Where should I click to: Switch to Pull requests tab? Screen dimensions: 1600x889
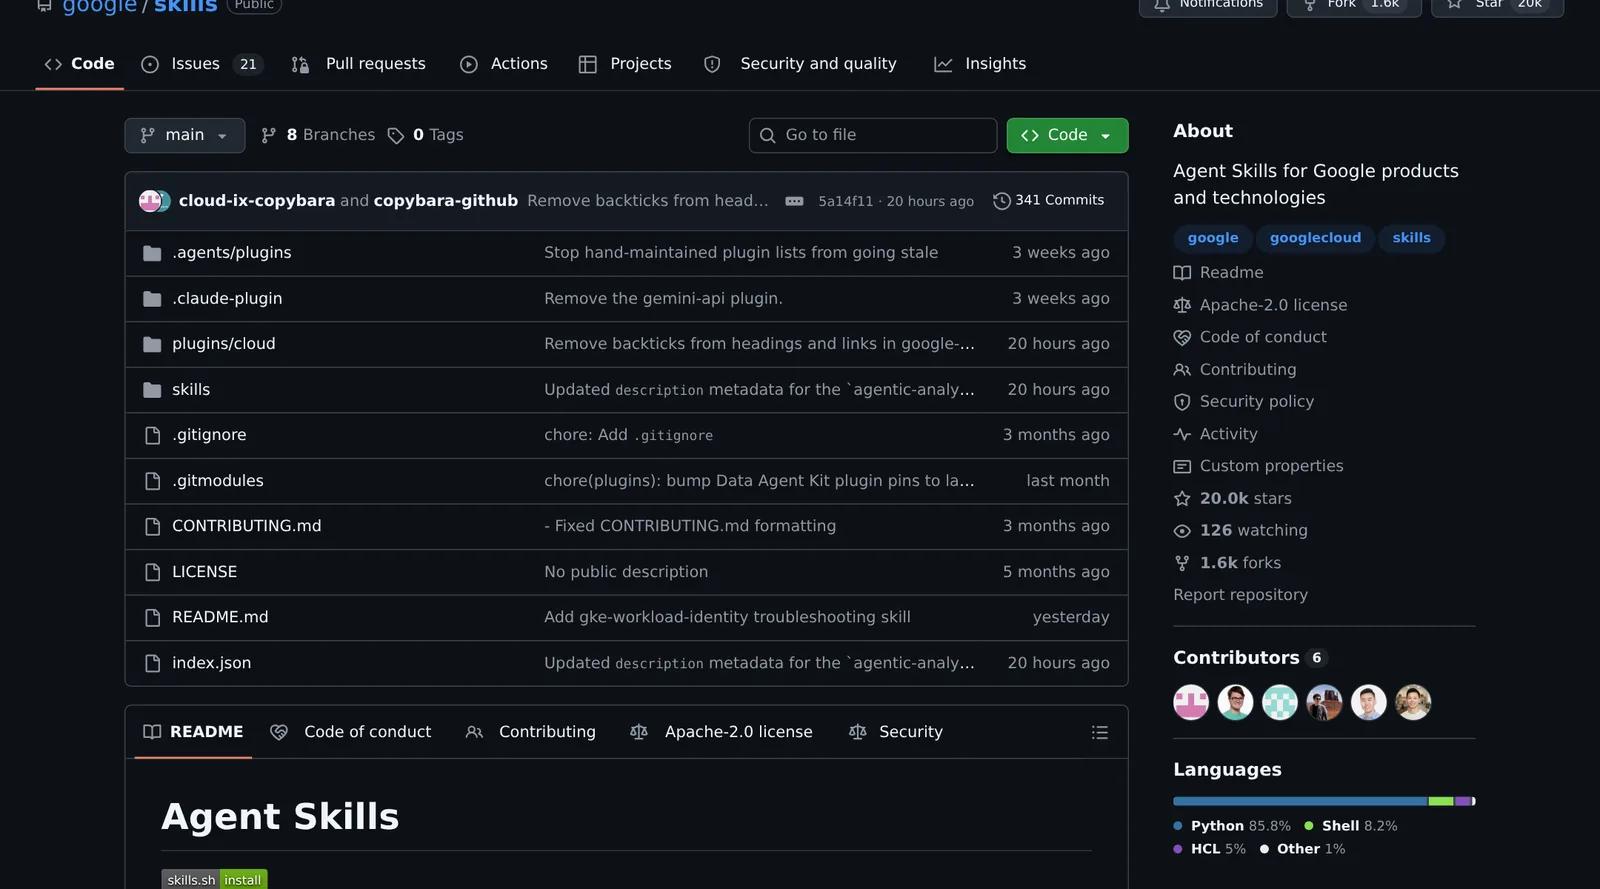[x=358, y=64]
